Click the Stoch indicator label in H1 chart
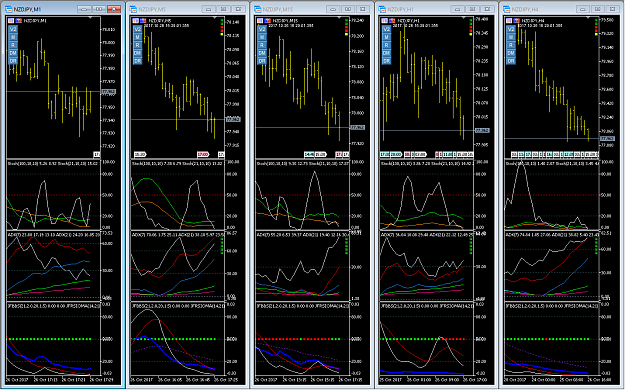The height and width of the screenshot is (390, 625). [425, 163]
